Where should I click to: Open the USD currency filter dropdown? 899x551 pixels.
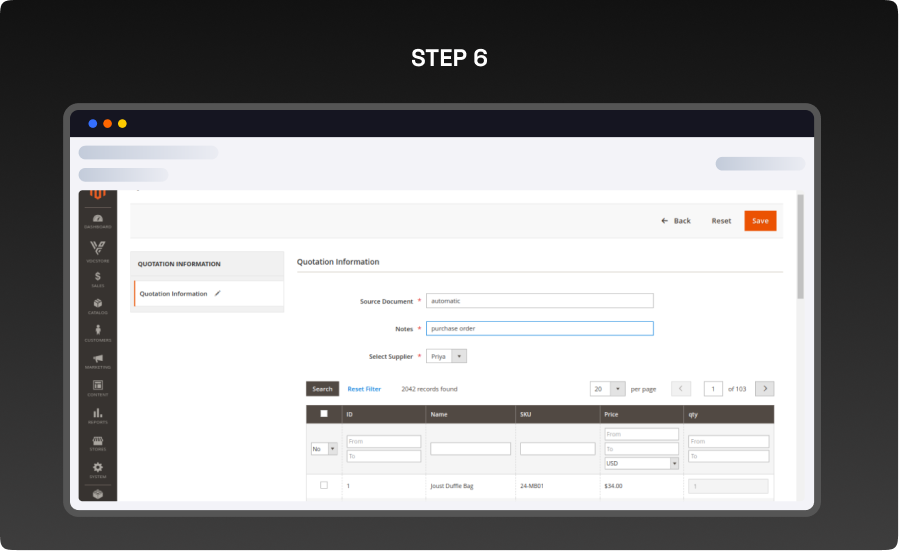click(x=641, y=463)
